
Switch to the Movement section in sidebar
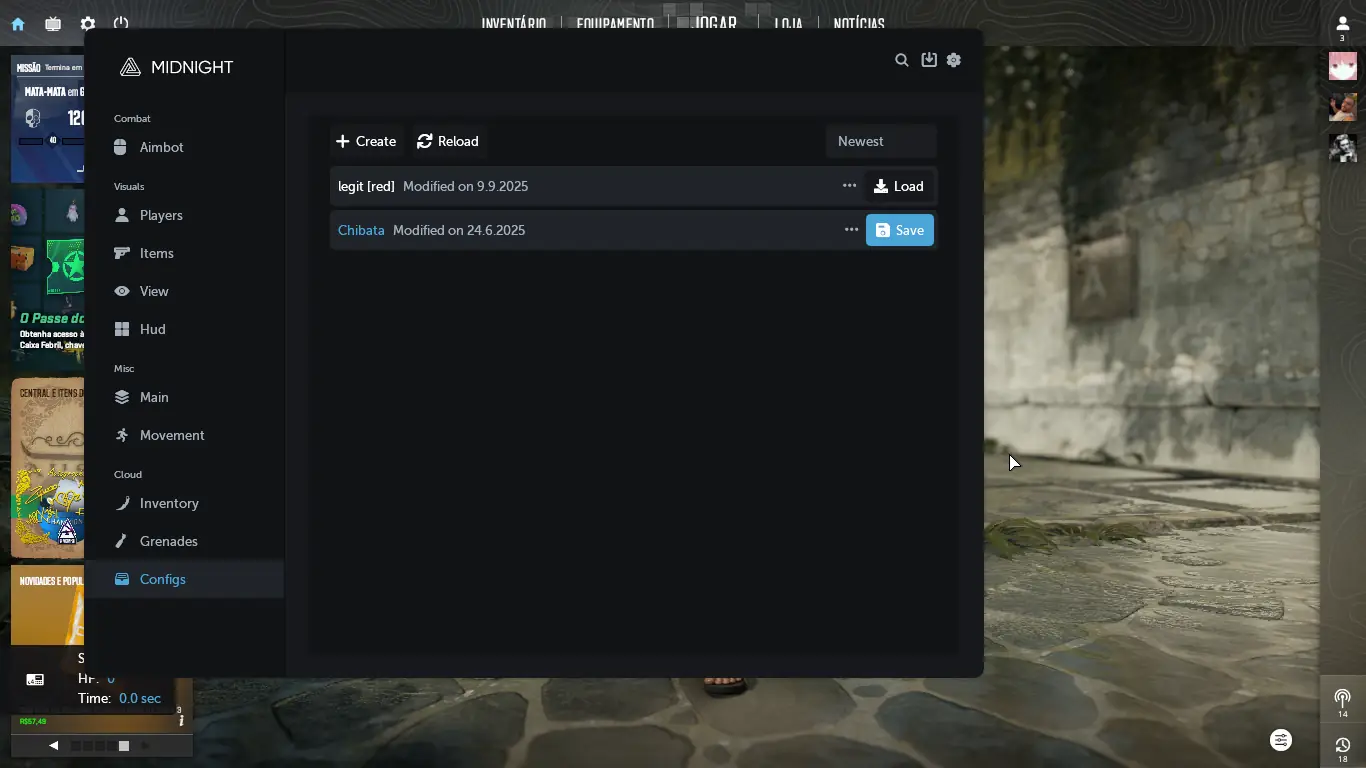171,435
